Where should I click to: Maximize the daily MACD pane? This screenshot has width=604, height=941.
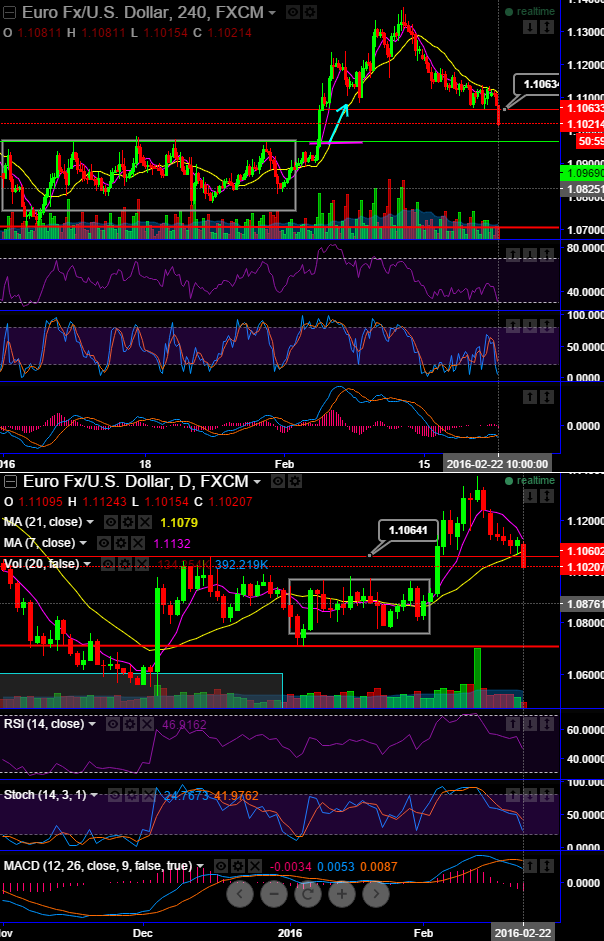click(x=547, y=866)
